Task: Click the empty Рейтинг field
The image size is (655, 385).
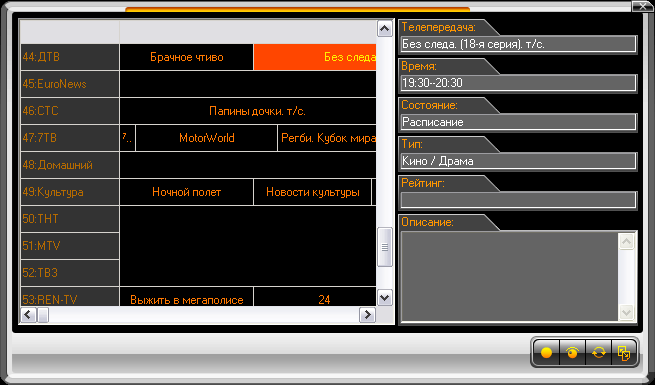Action: [x=518, y=200]
